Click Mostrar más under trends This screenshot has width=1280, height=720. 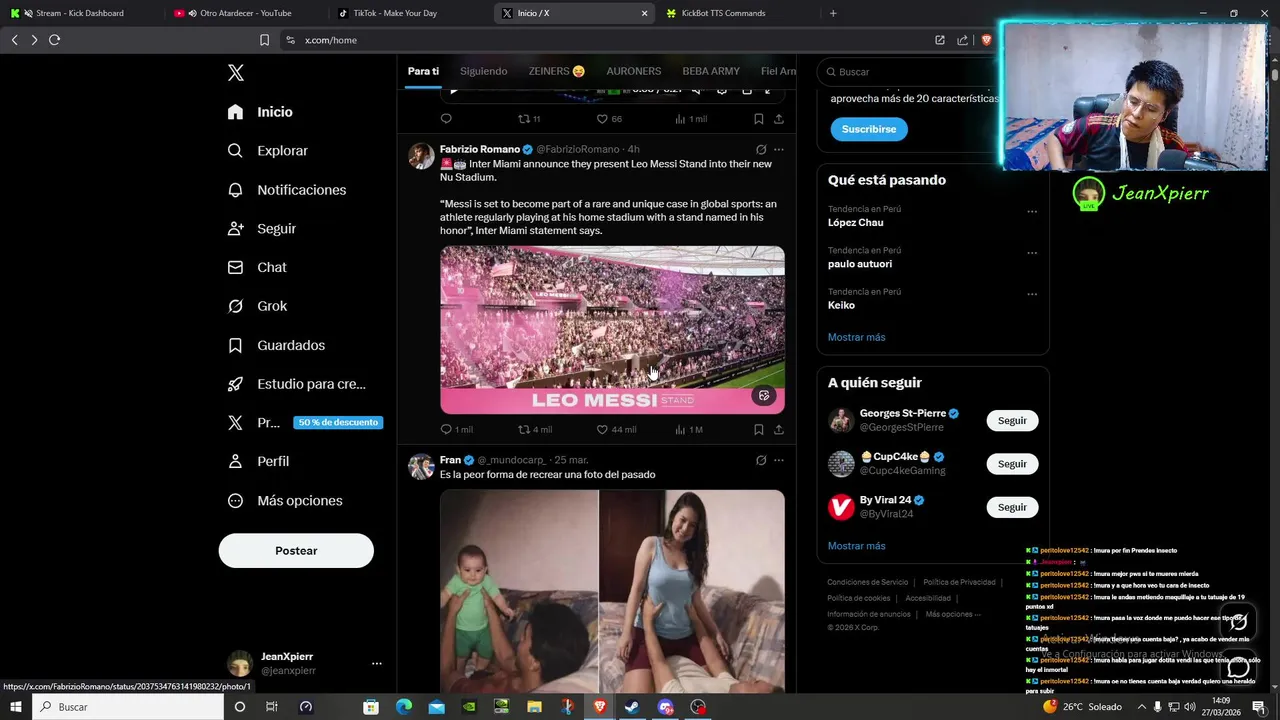coord(856,337)
